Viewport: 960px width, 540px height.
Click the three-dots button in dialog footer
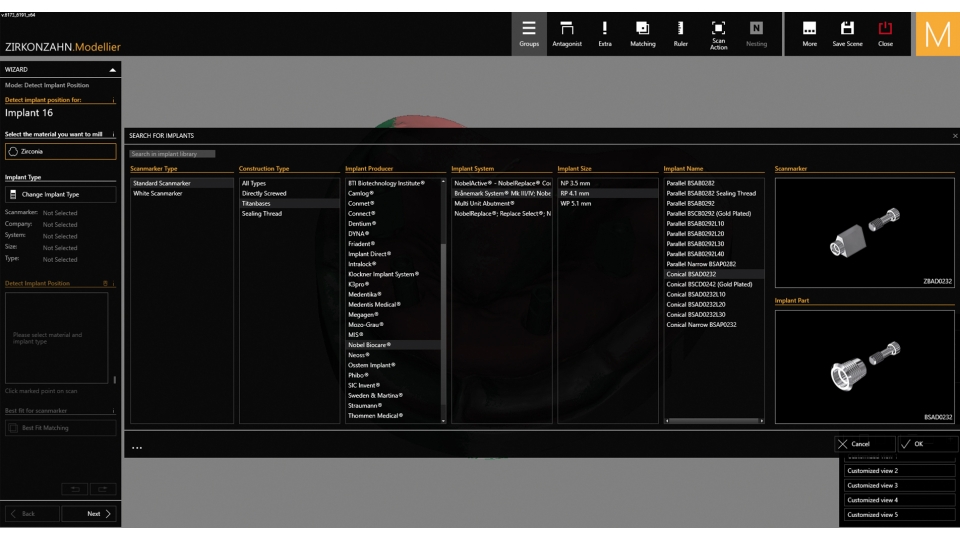coord(137,448)
